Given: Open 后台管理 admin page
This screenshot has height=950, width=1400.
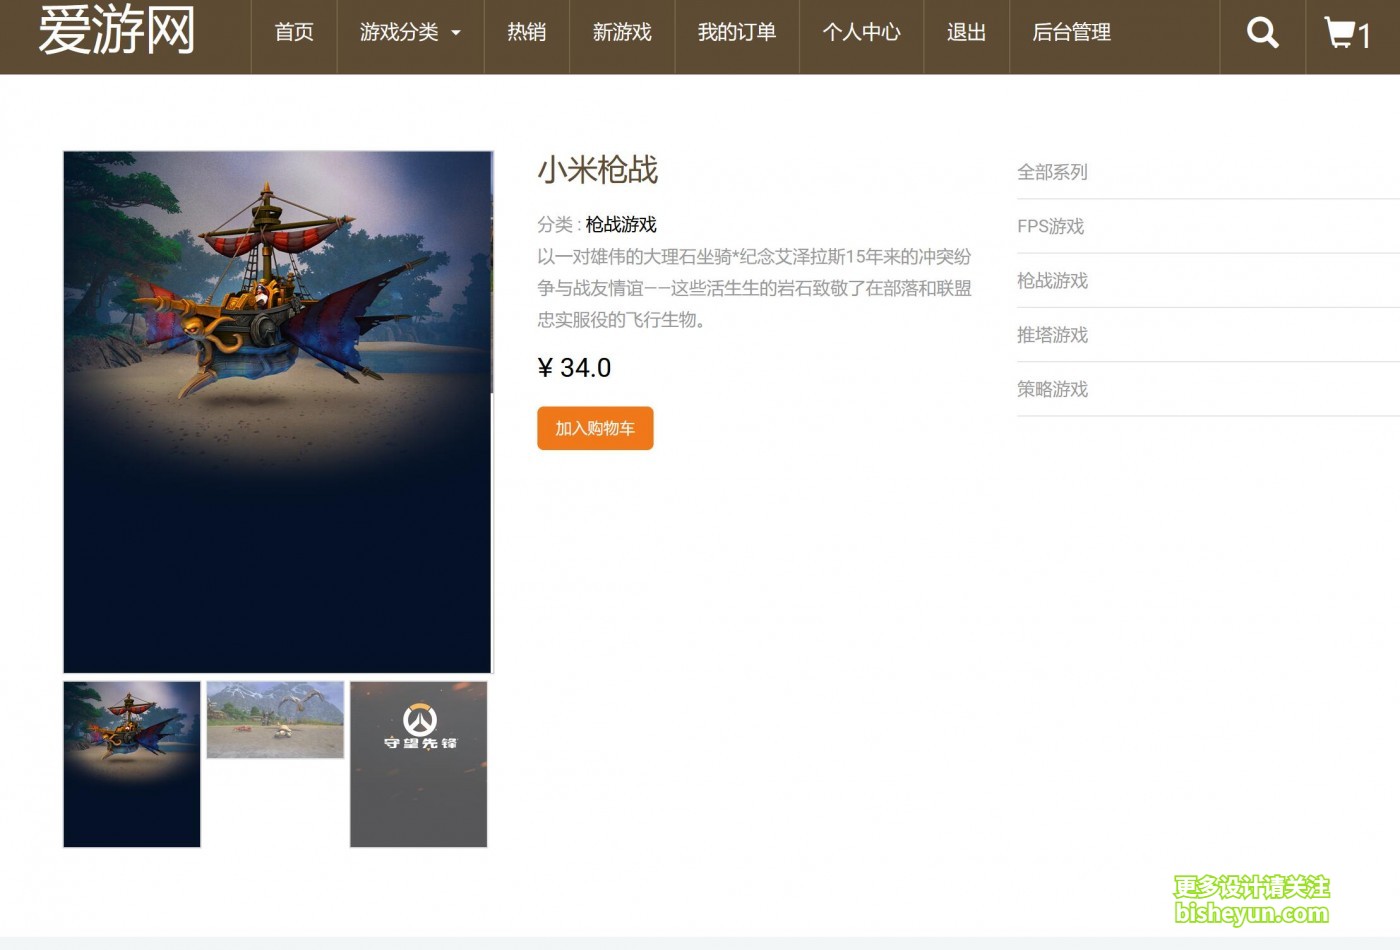Looking at the screenshot, I should click(1072, 33).
